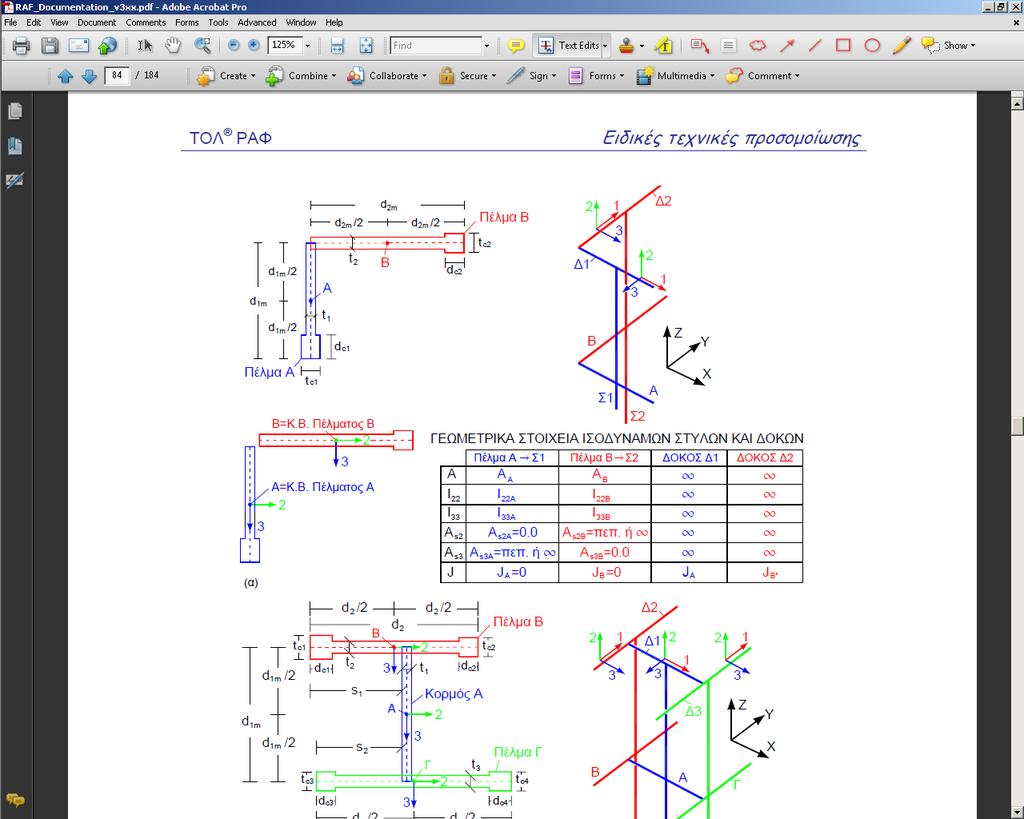Select the Stamp tool

[627, 46]
